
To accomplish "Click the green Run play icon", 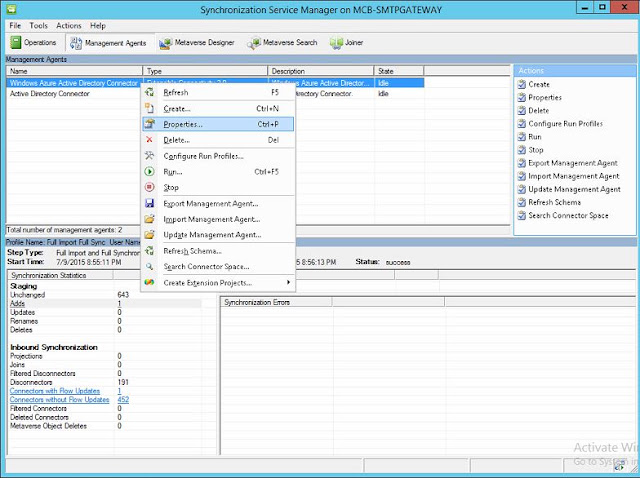I will click(149, 171).
